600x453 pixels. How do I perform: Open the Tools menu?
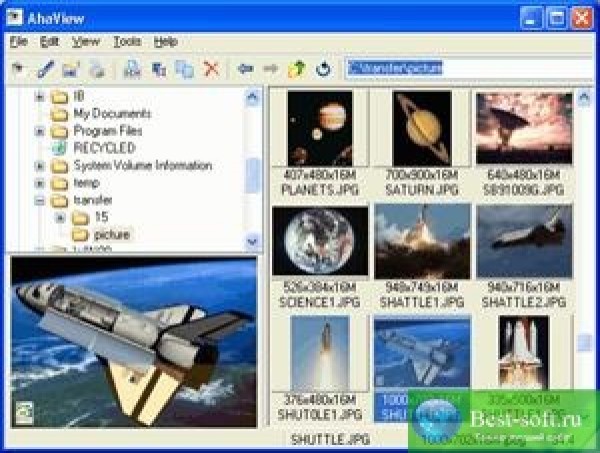point(127,41)
